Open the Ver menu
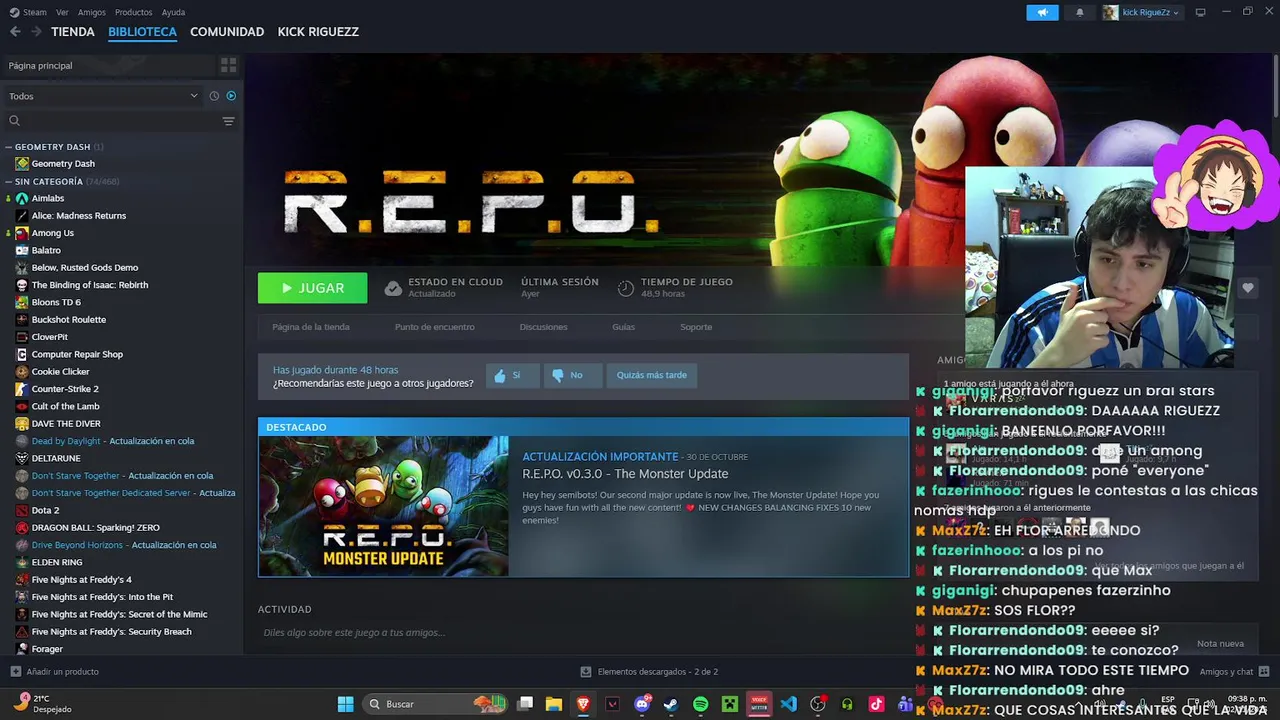This screenshot has width=1280, height=720. tap(62, 12)
